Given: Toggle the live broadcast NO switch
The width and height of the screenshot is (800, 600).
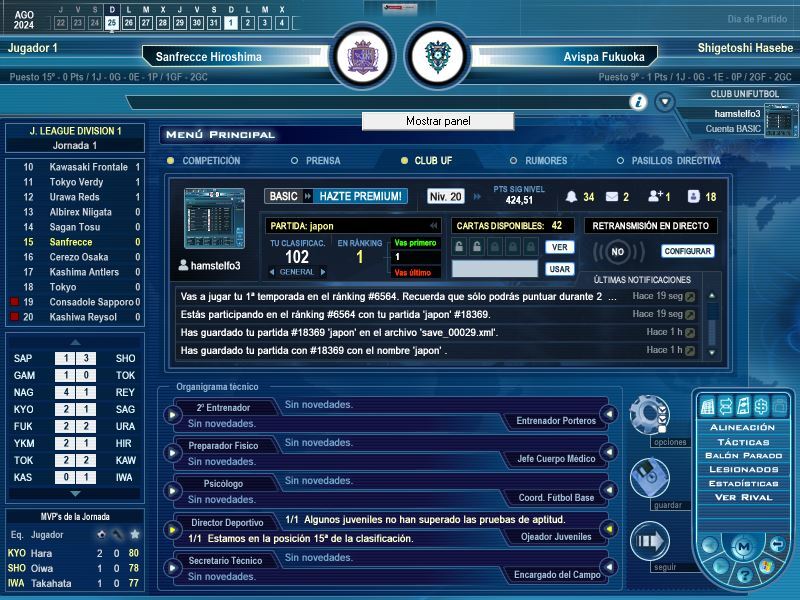Looking at the screenshot, I should [618, 252].
